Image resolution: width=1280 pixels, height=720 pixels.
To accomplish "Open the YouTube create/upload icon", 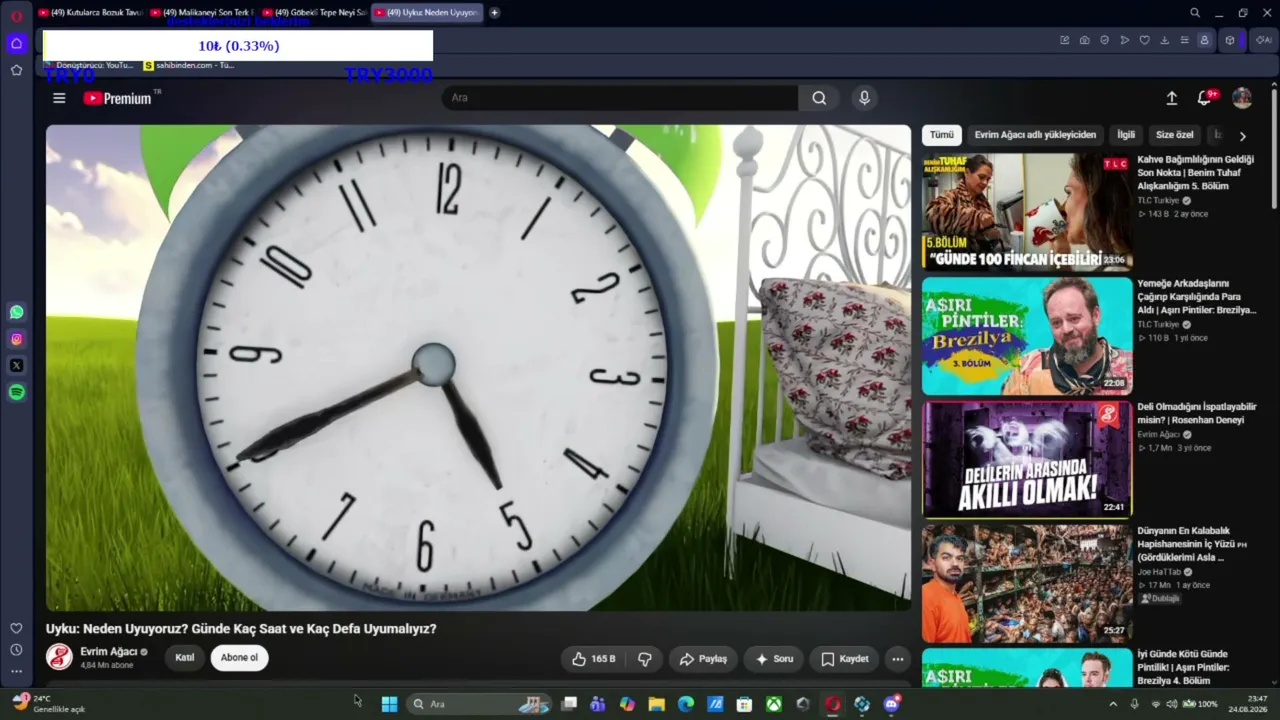I will pyautogui.click(x=1172, y=98).
